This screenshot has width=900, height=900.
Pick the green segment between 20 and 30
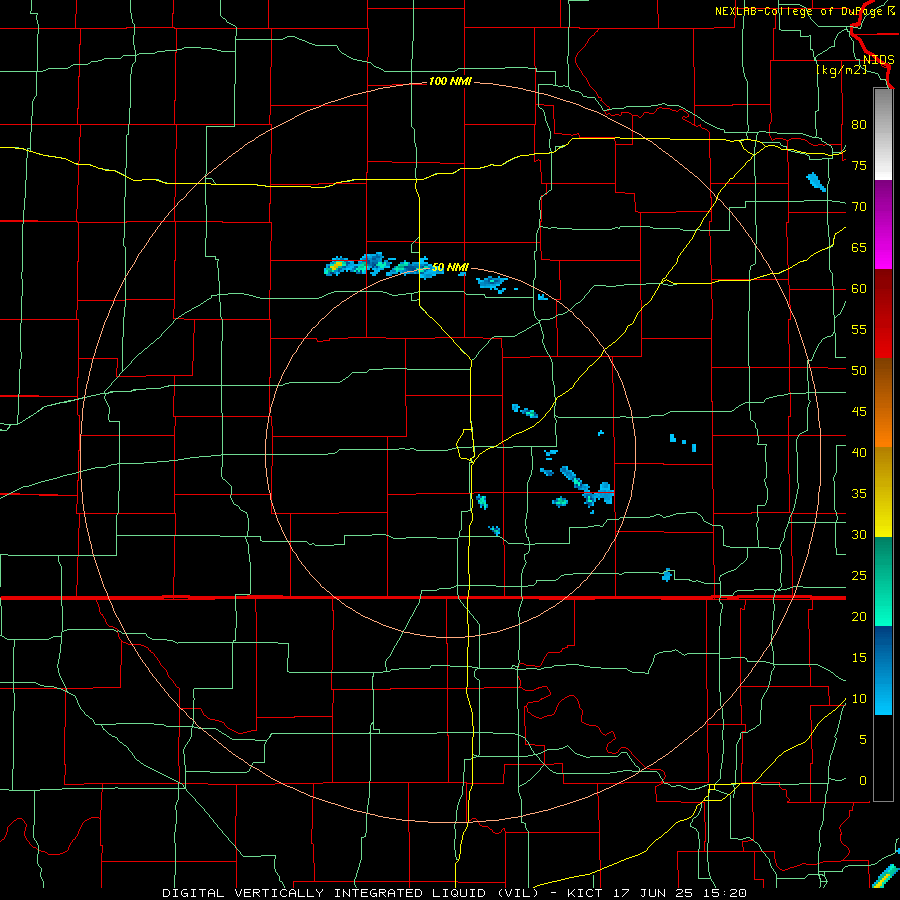[883, 581]
